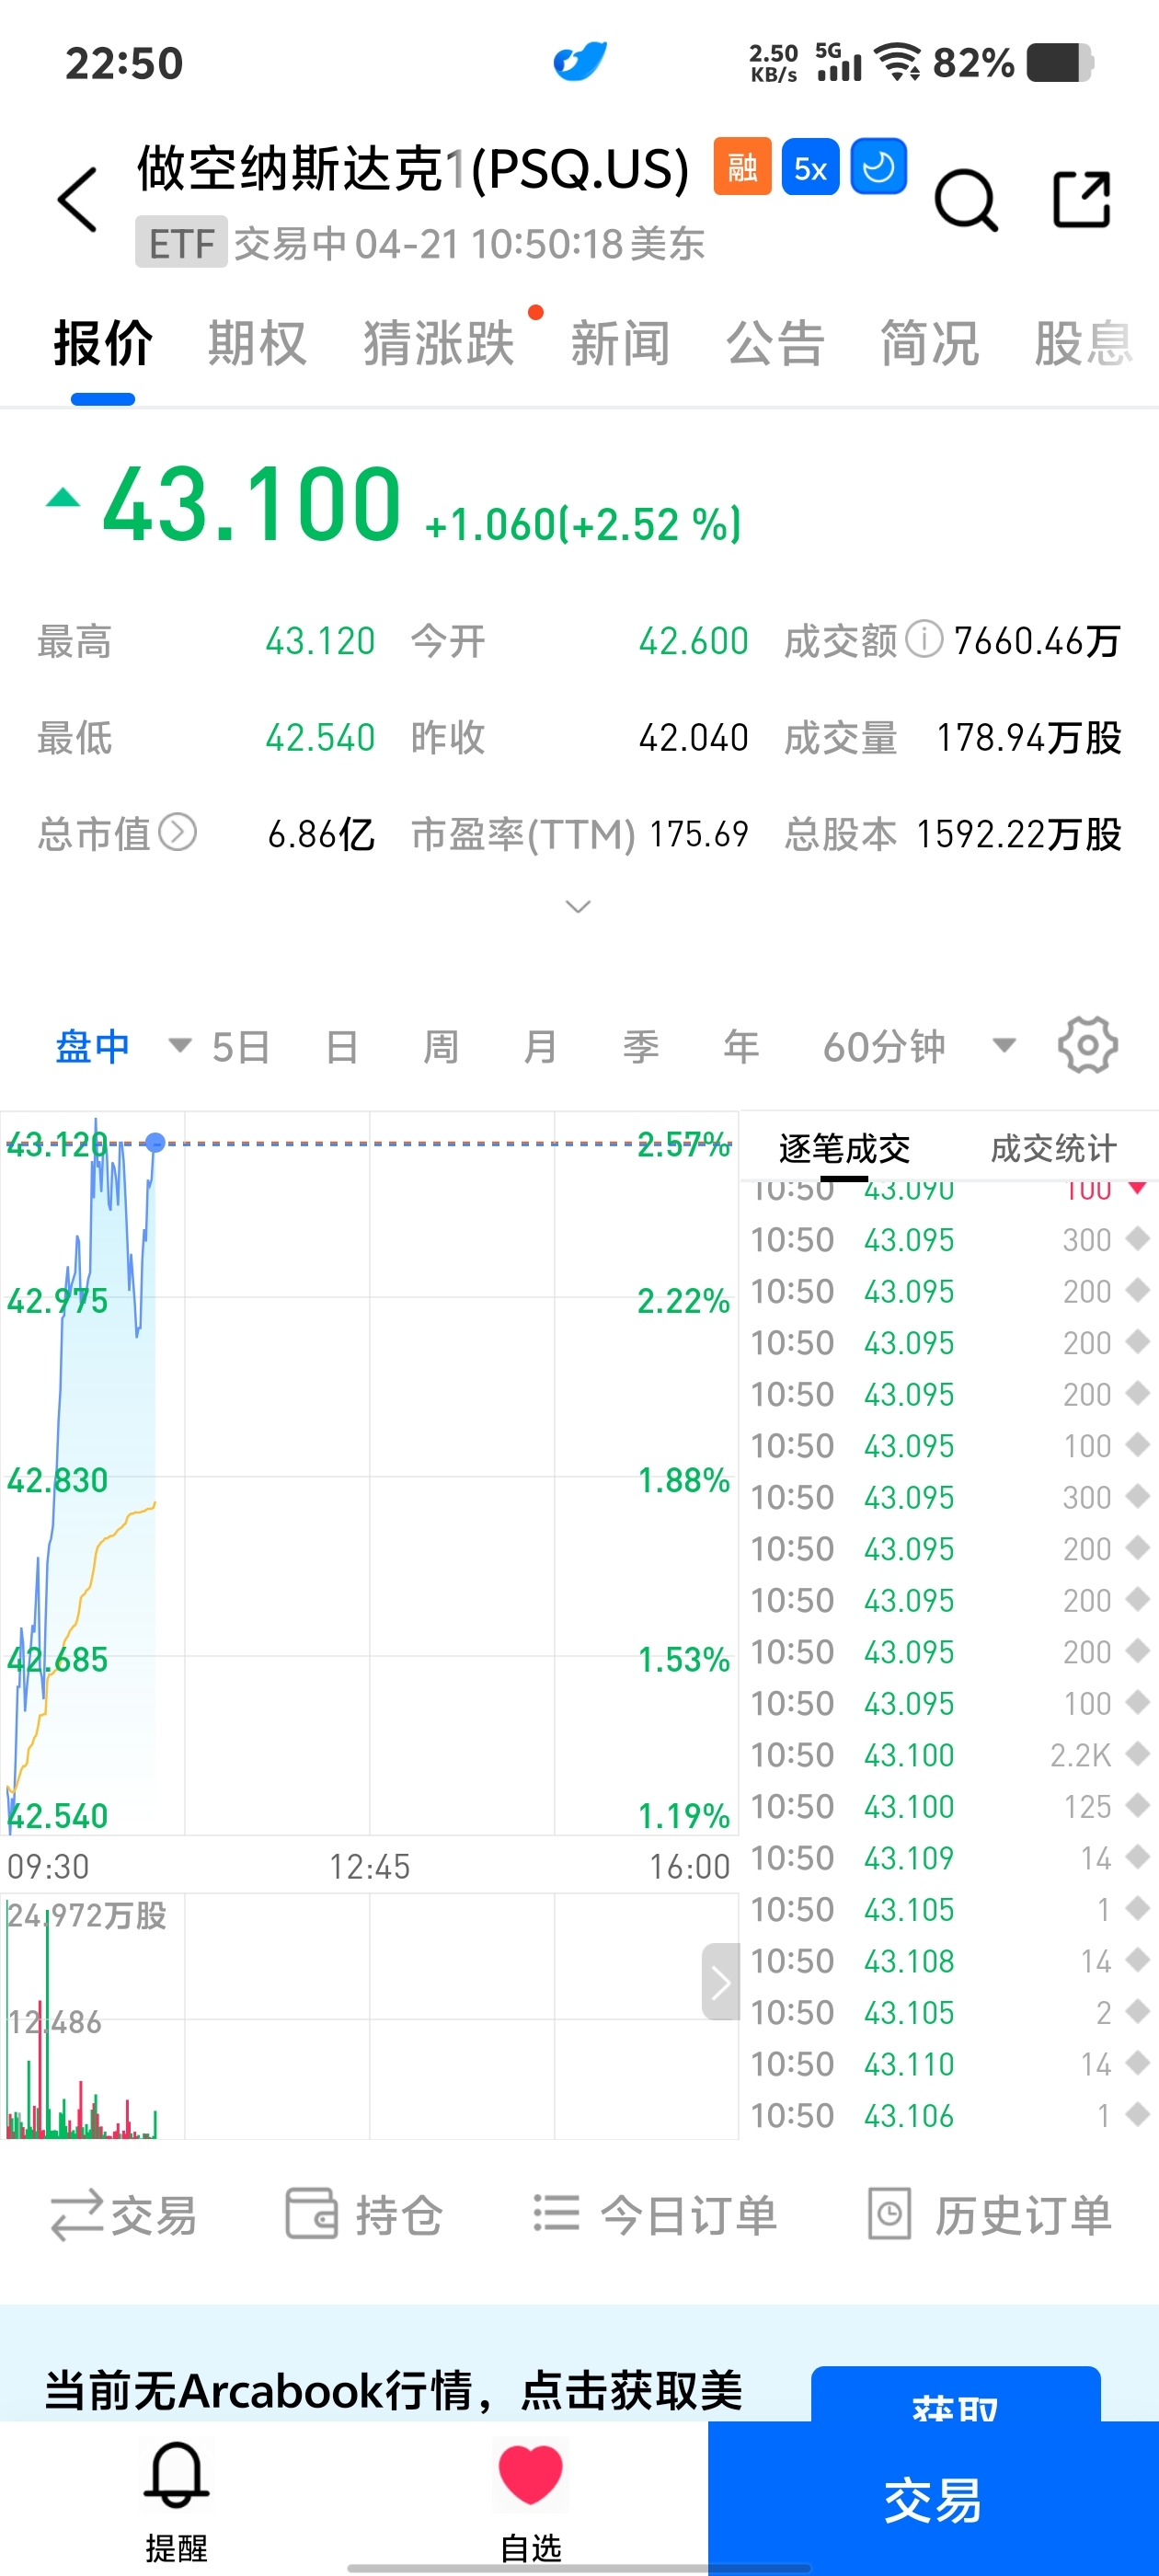Open chart settings gear icon
The image size is (1159, 2576).
1088,1046
